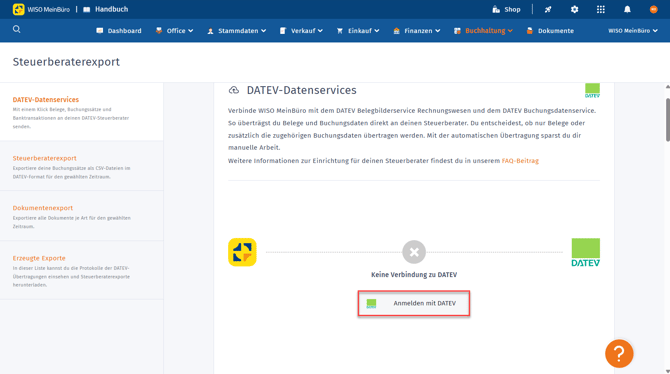Expand the Office dropdown menu

(x=174, y=31)
